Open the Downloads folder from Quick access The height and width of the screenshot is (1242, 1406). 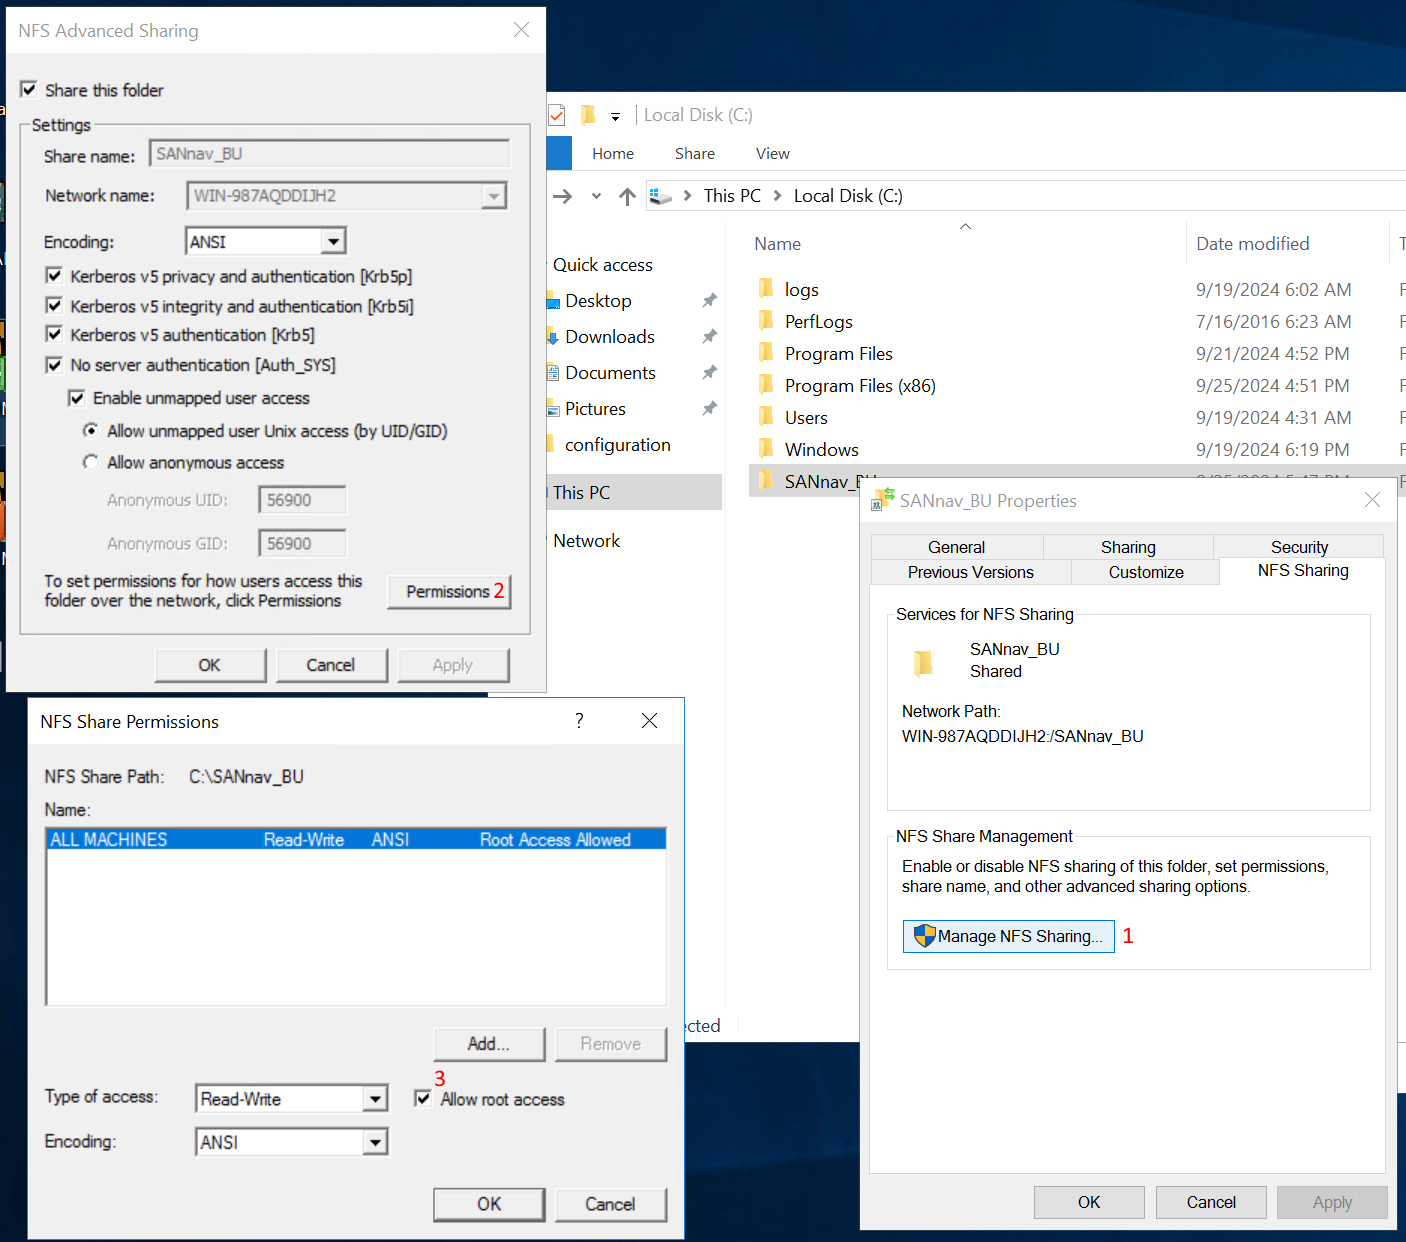[610, 336]
